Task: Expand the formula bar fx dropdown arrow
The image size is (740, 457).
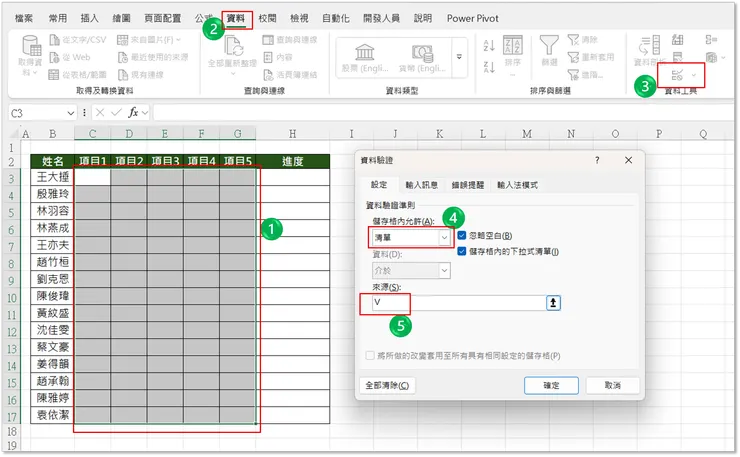Action: pyautogui.click(x=144, y=113)
